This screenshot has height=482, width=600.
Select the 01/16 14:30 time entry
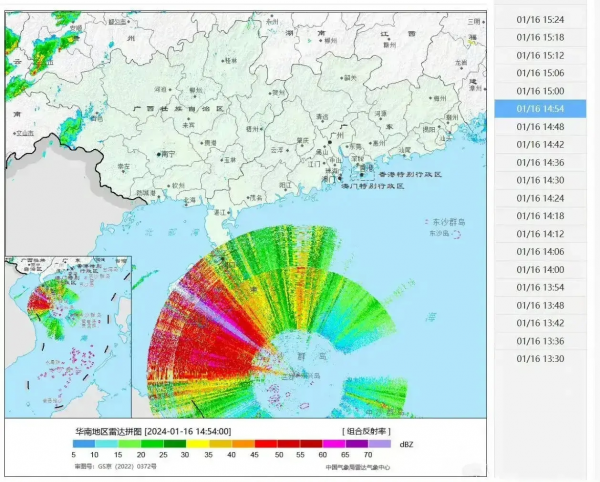540,180
